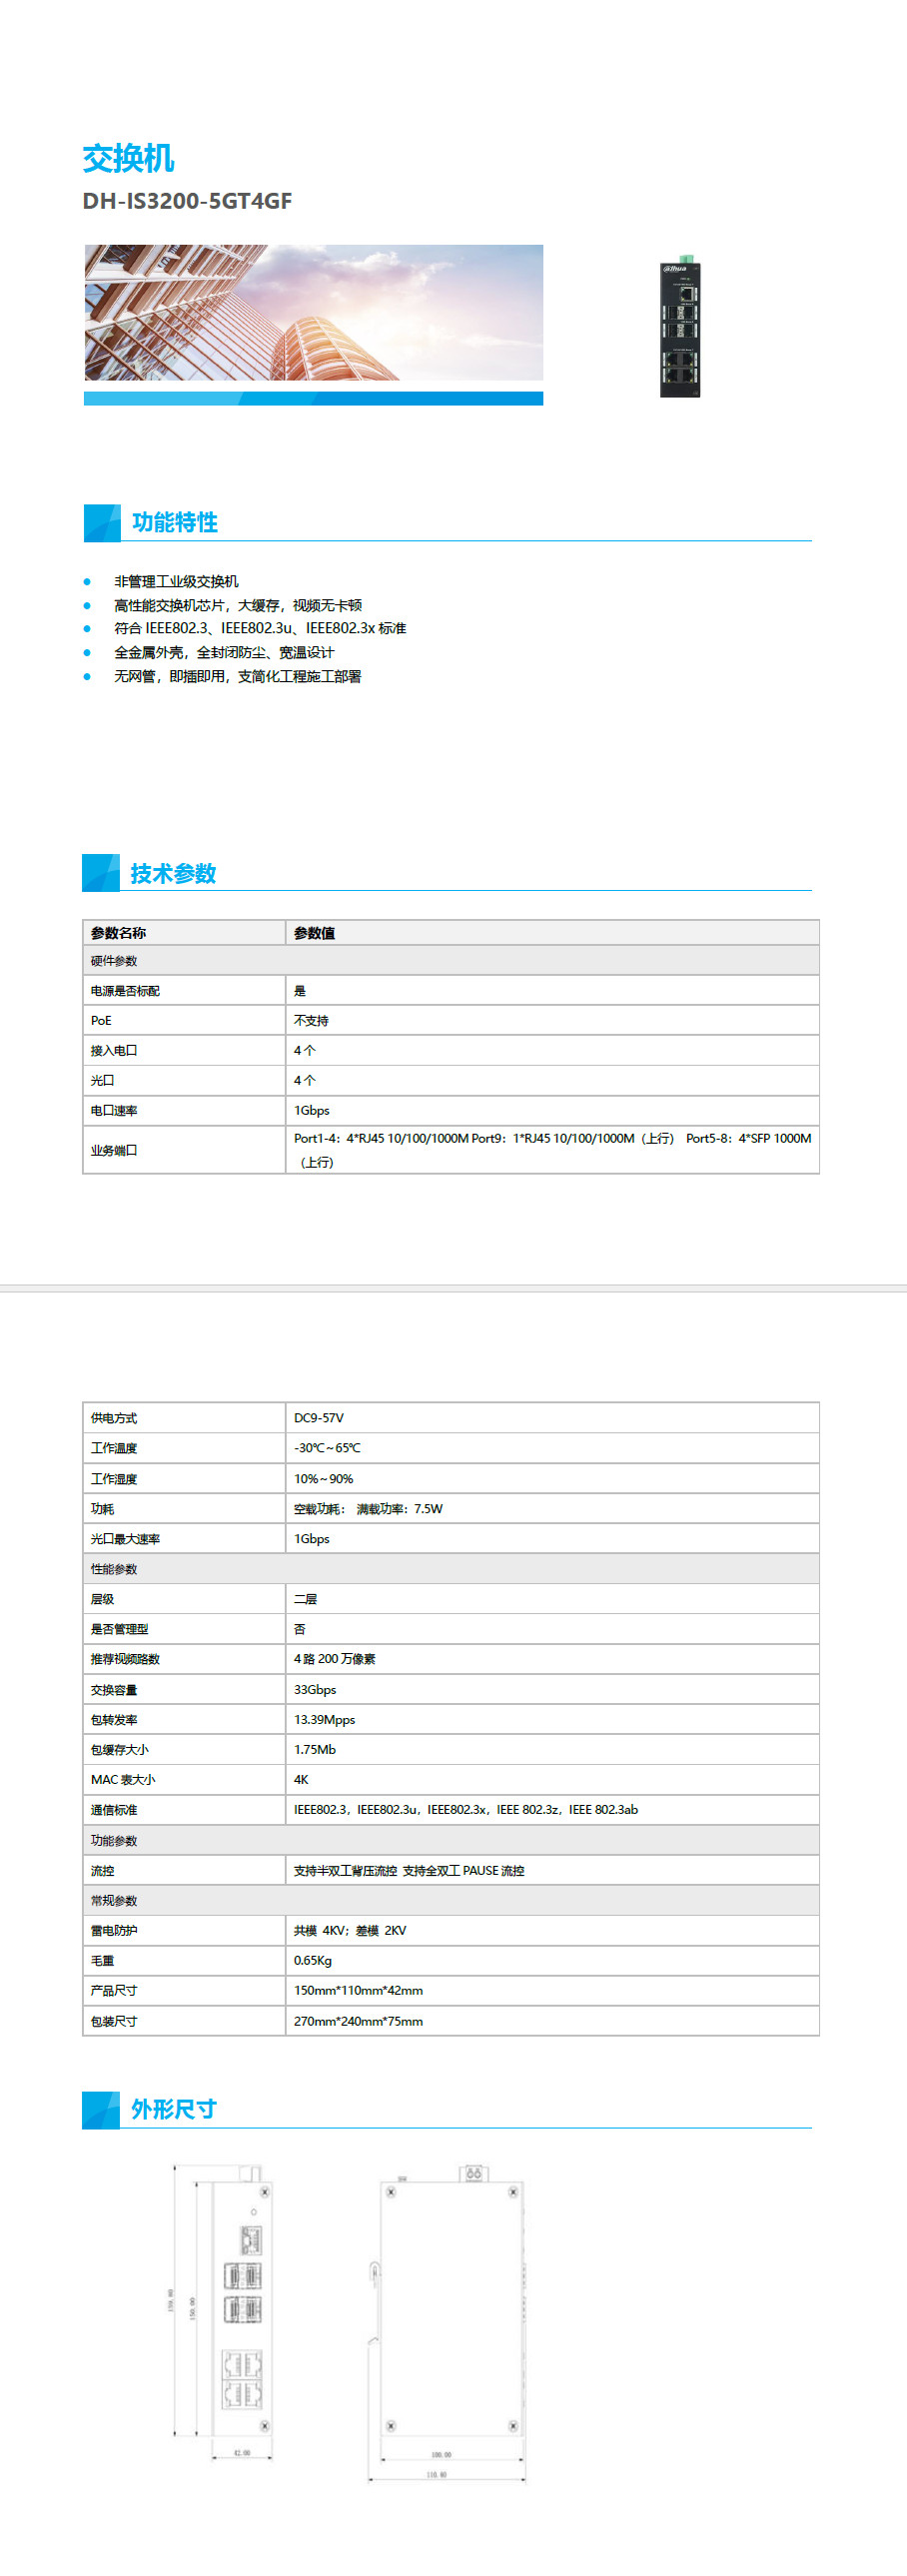Click the 包缓存大小 value 1.75Mb

[x=315, y=1750]
